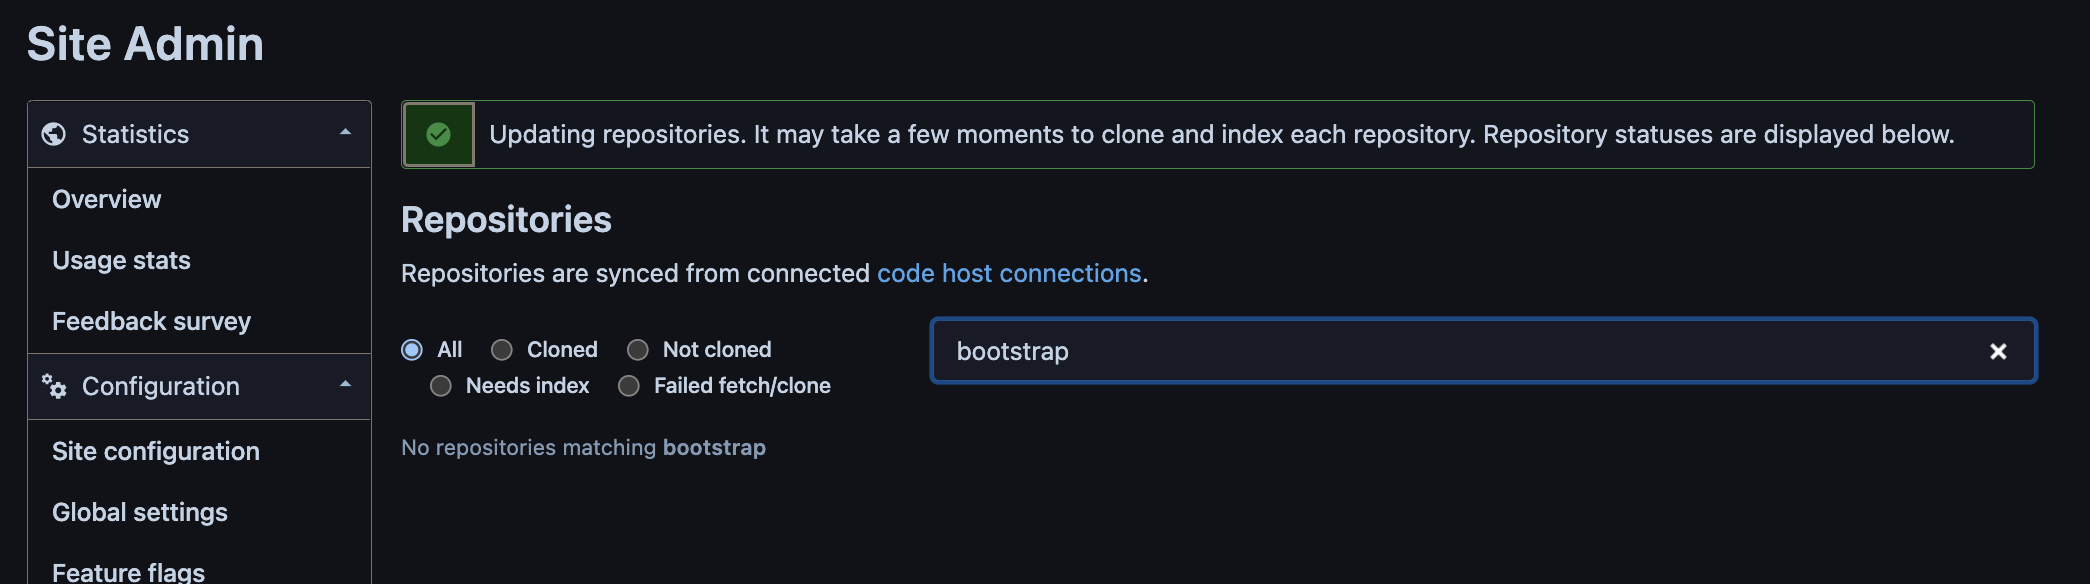Click the Configuration gears icon
Image resolution: width=2090 pixels, height=584 pixels.
54,386
